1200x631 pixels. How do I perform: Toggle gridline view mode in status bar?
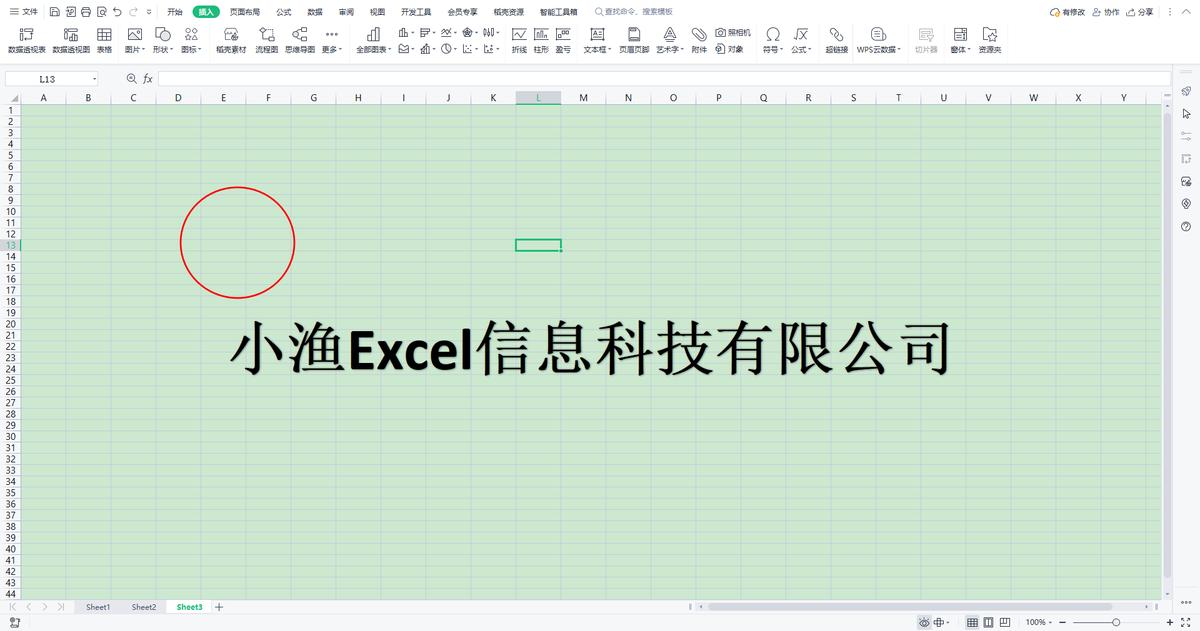click(x=971, y=621)
